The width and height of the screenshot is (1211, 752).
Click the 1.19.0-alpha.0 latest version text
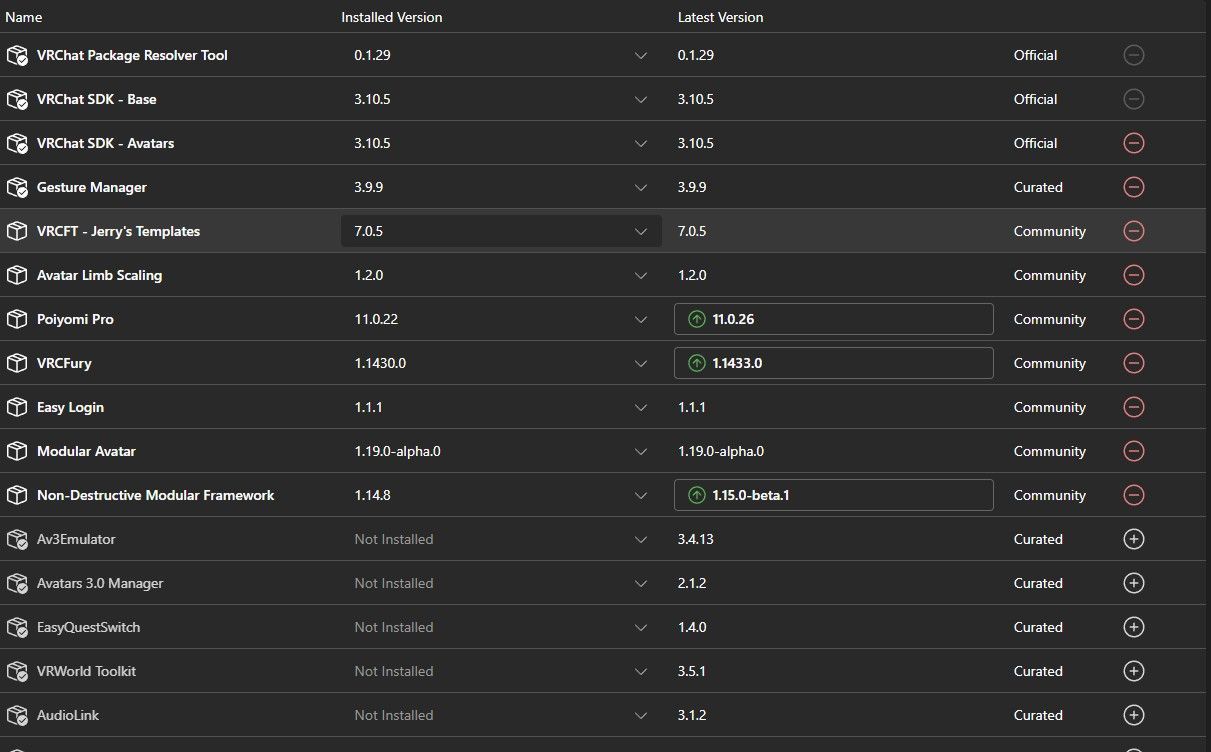tap(721, 451)
